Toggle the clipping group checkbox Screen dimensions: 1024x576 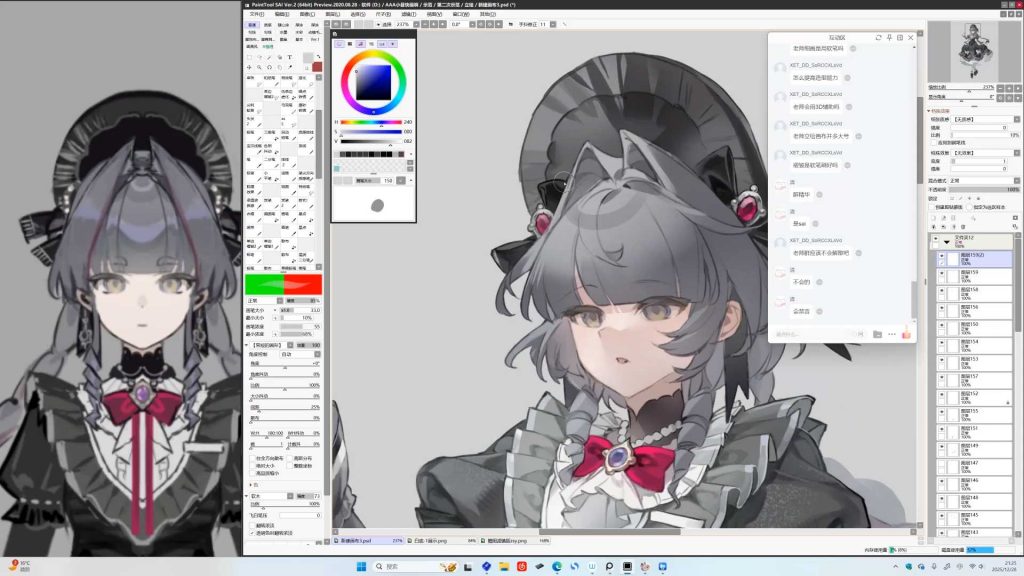pyautogui.click(x=934, y=207)
